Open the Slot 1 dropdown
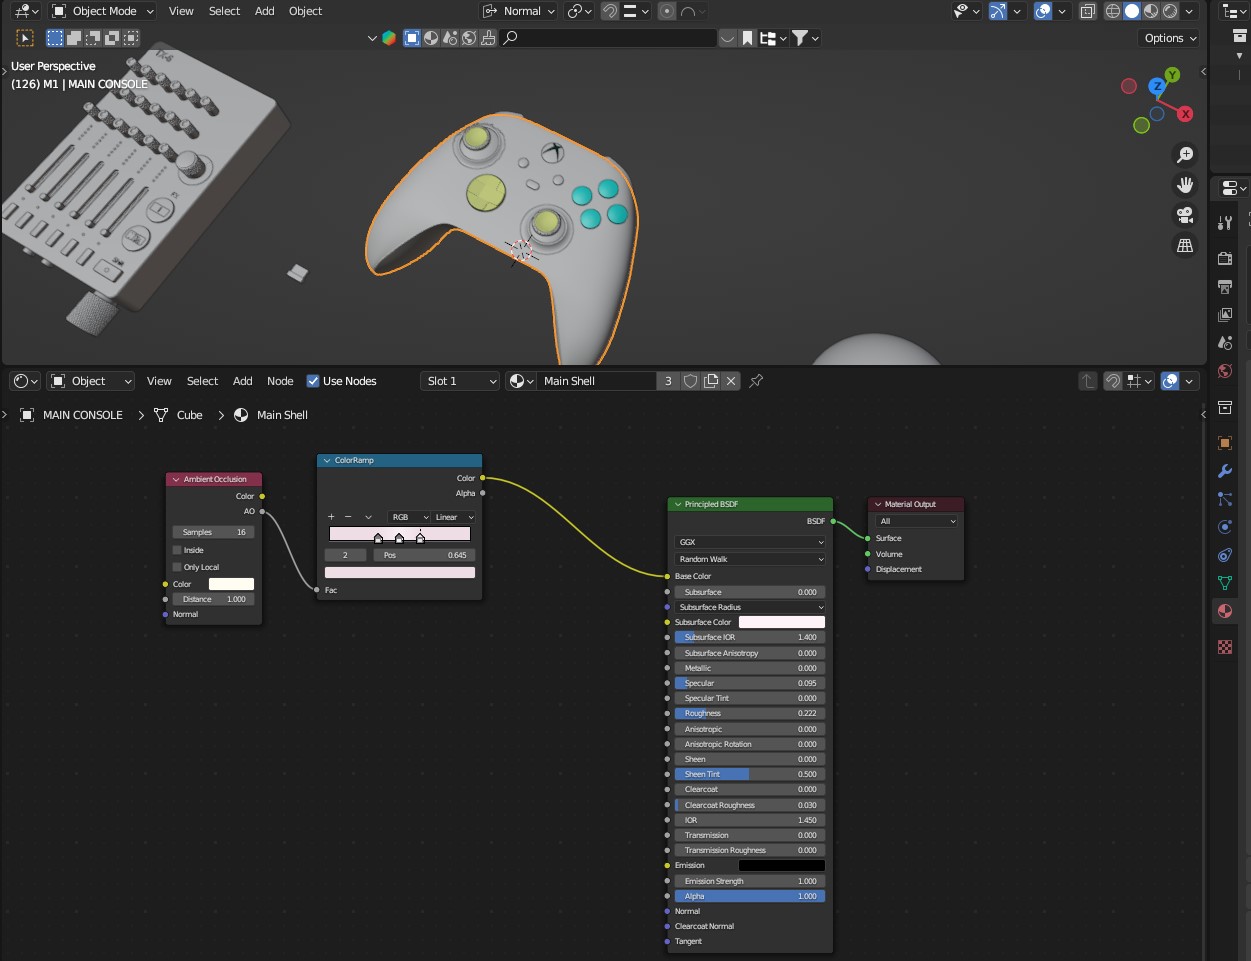 460,381
